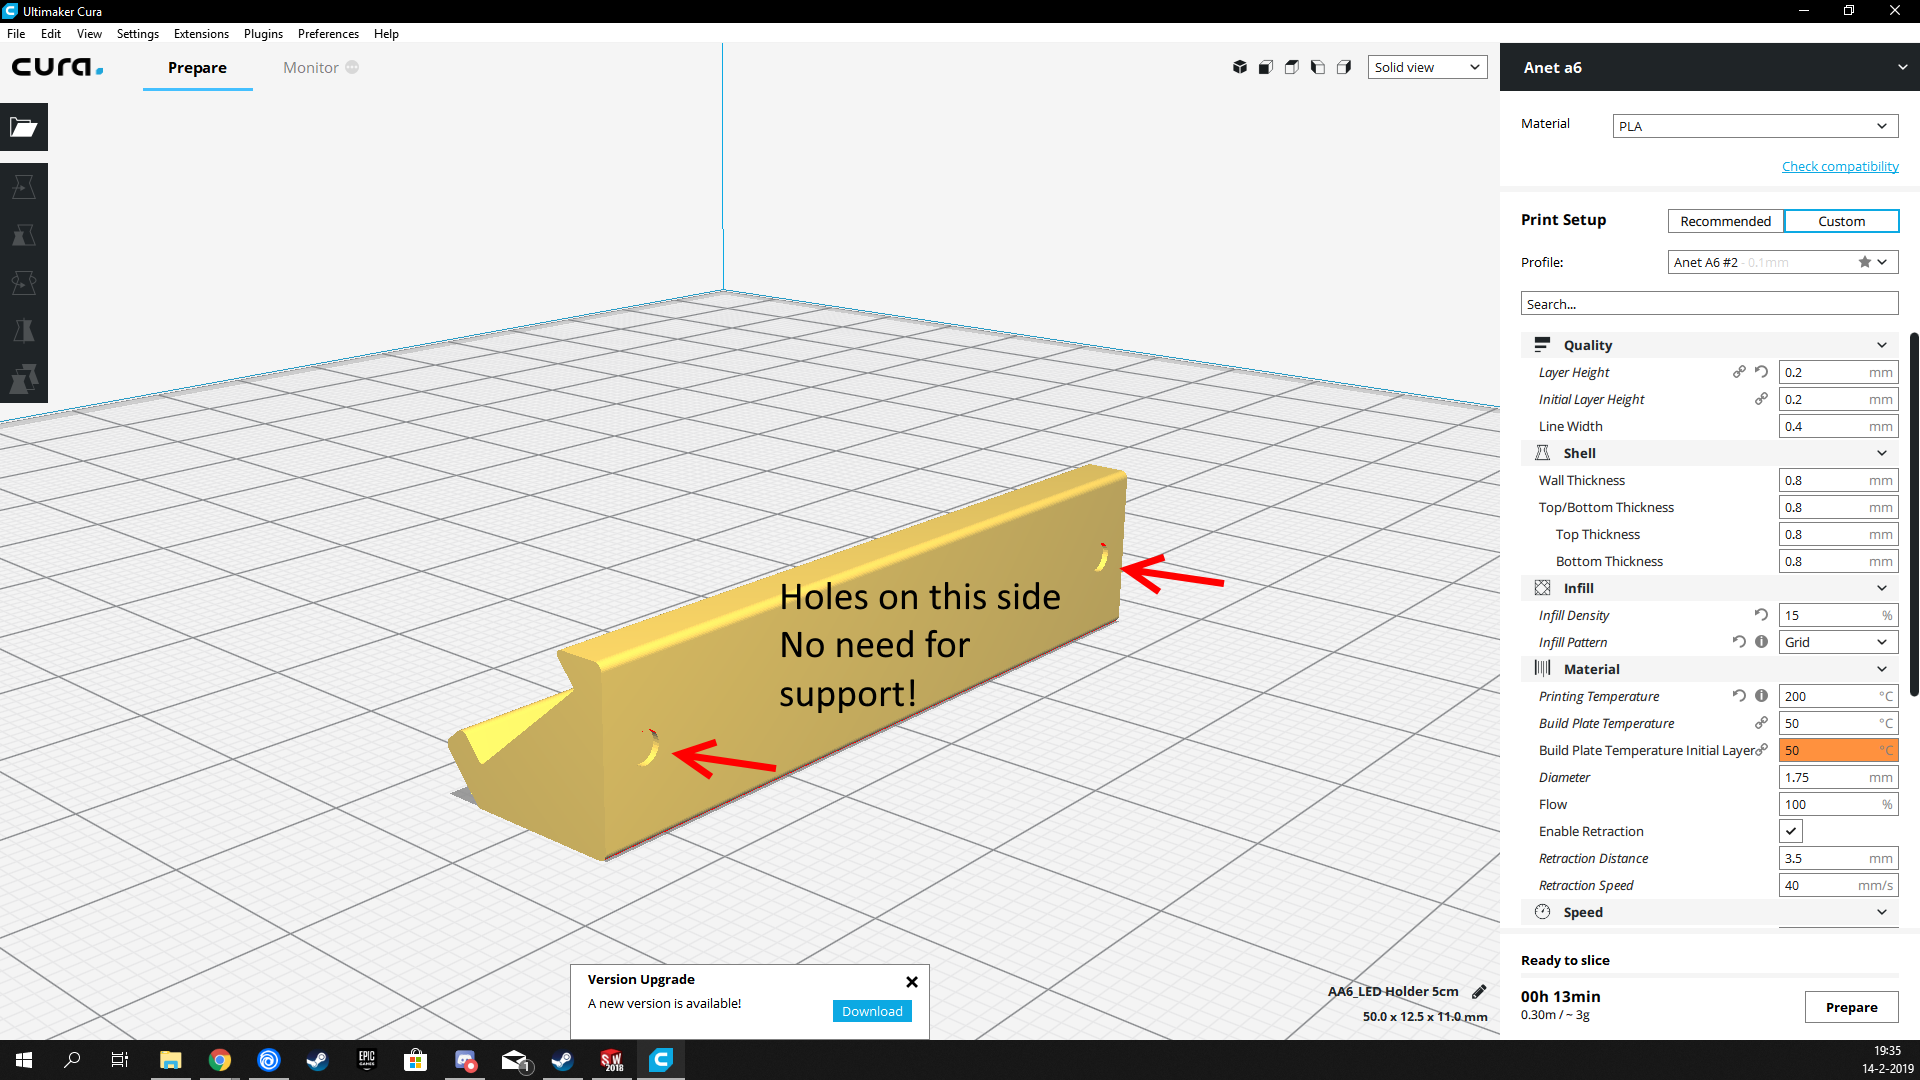Click link icon beside Build Plate Temperature
The image size is (1920, 1080).
pyautogui.click(x=1761, y=723)
